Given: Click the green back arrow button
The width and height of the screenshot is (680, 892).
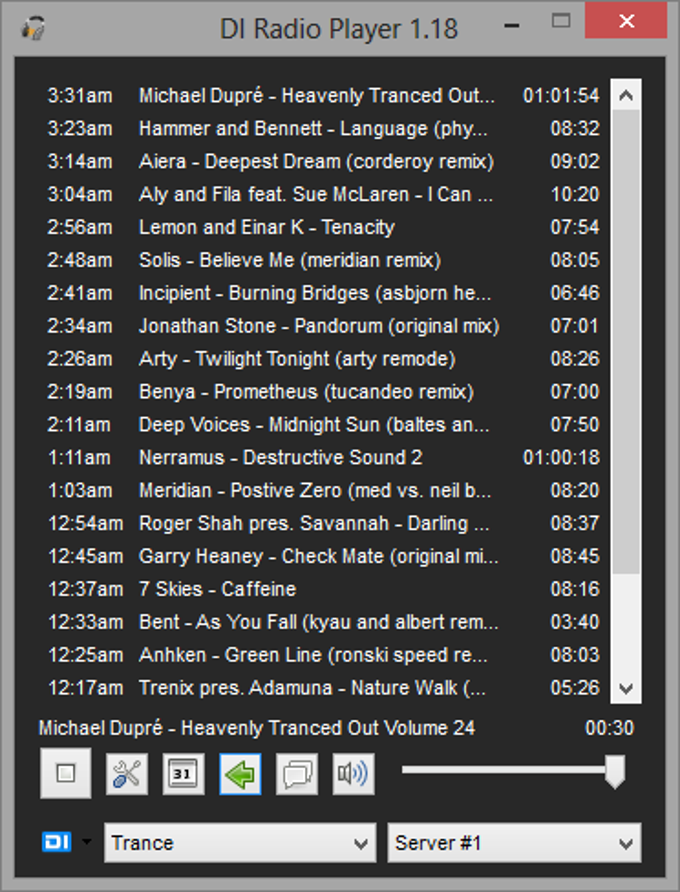Looking at the screenshot, I should click(x=240, y=774).
